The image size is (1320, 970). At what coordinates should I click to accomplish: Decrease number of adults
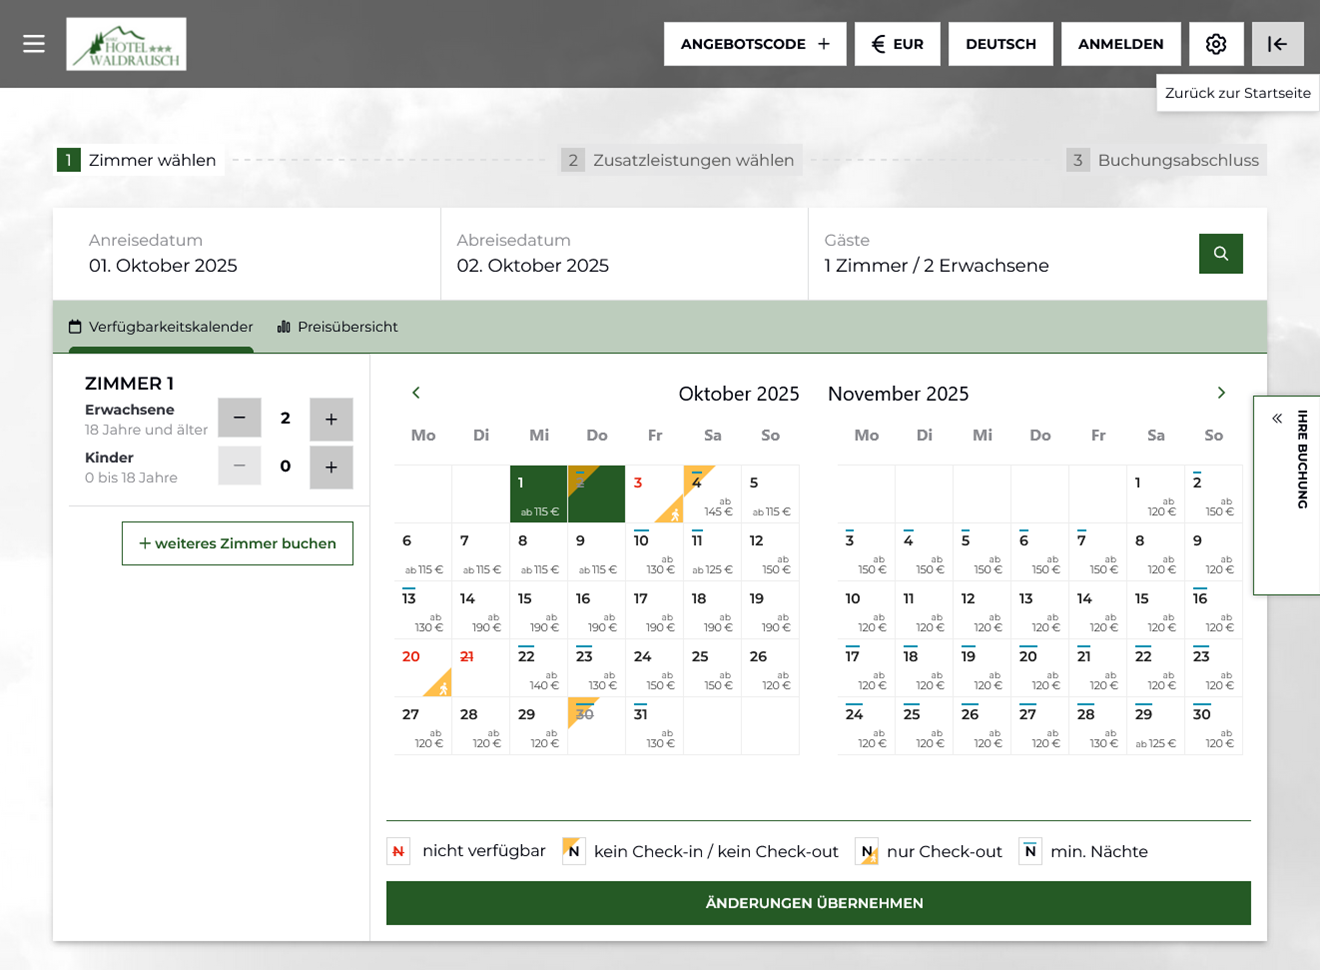pyautogui.click(x=239, y=419)
